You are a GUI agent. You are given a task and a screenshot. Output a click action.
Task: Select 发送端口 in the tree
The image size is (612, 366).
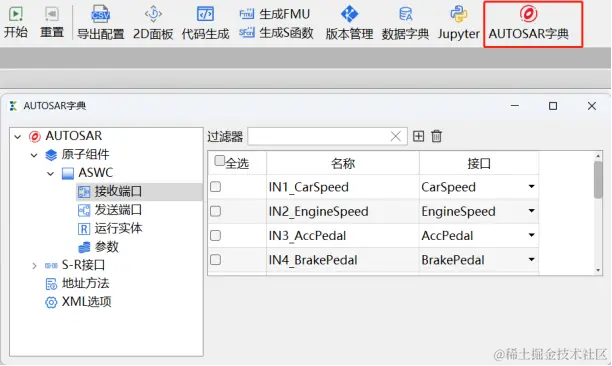pos(118,210)
